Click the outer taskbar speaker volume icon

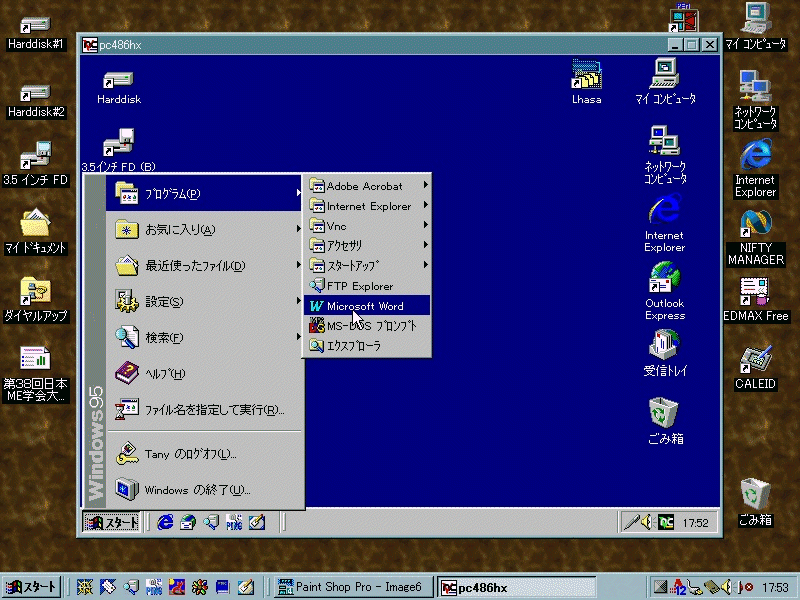coord(728,587)
